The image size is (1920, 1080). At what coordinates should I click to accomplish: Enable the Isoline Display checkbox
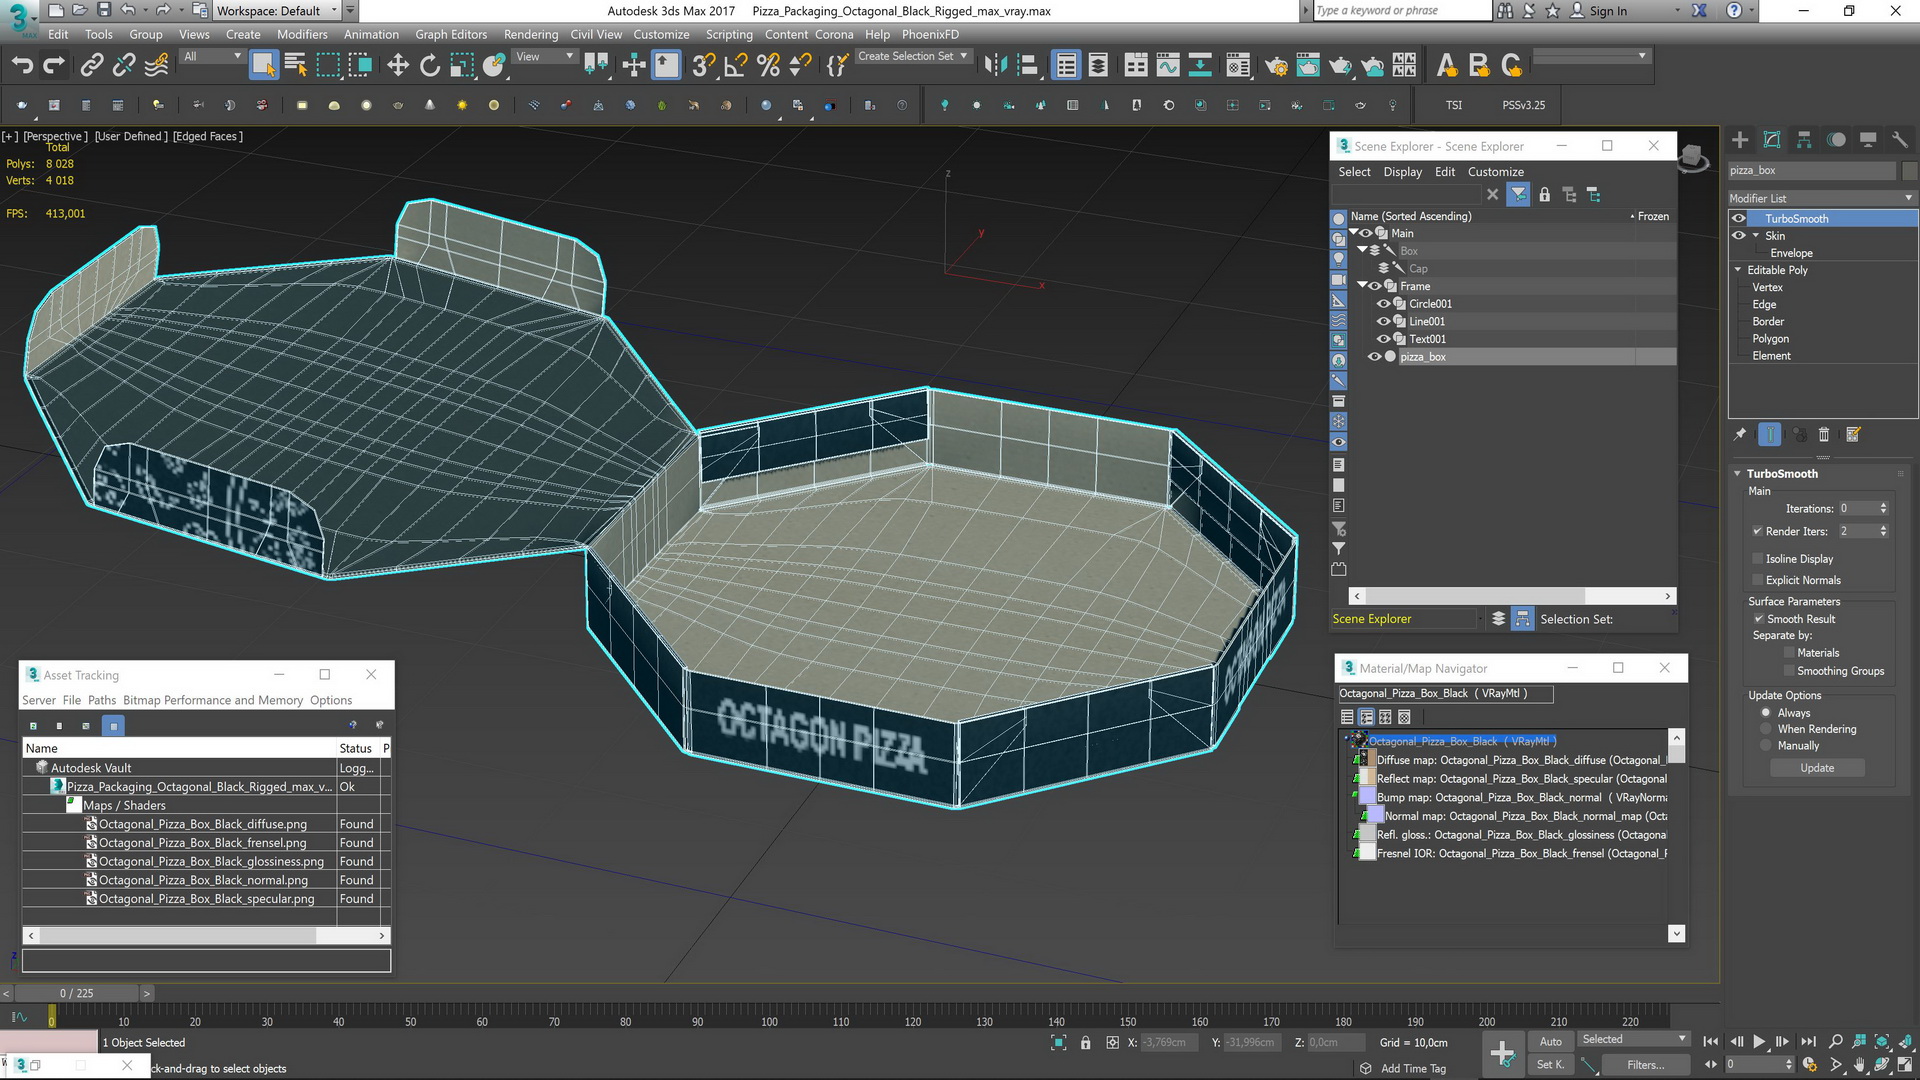coord(1757,559)
